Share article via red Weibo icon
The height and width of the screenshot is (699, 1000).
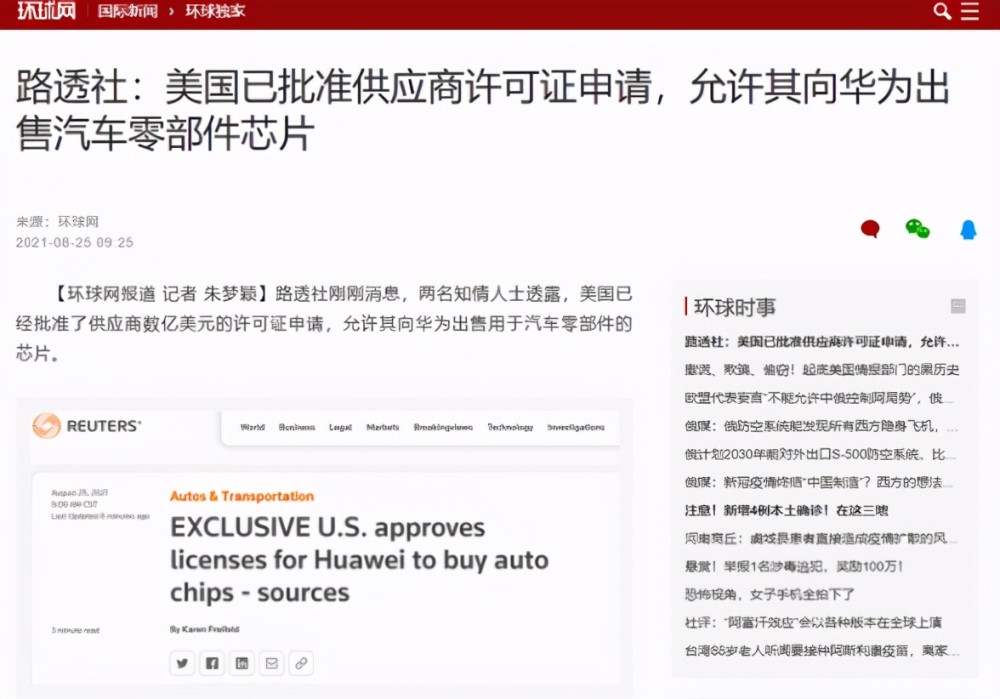870,228
